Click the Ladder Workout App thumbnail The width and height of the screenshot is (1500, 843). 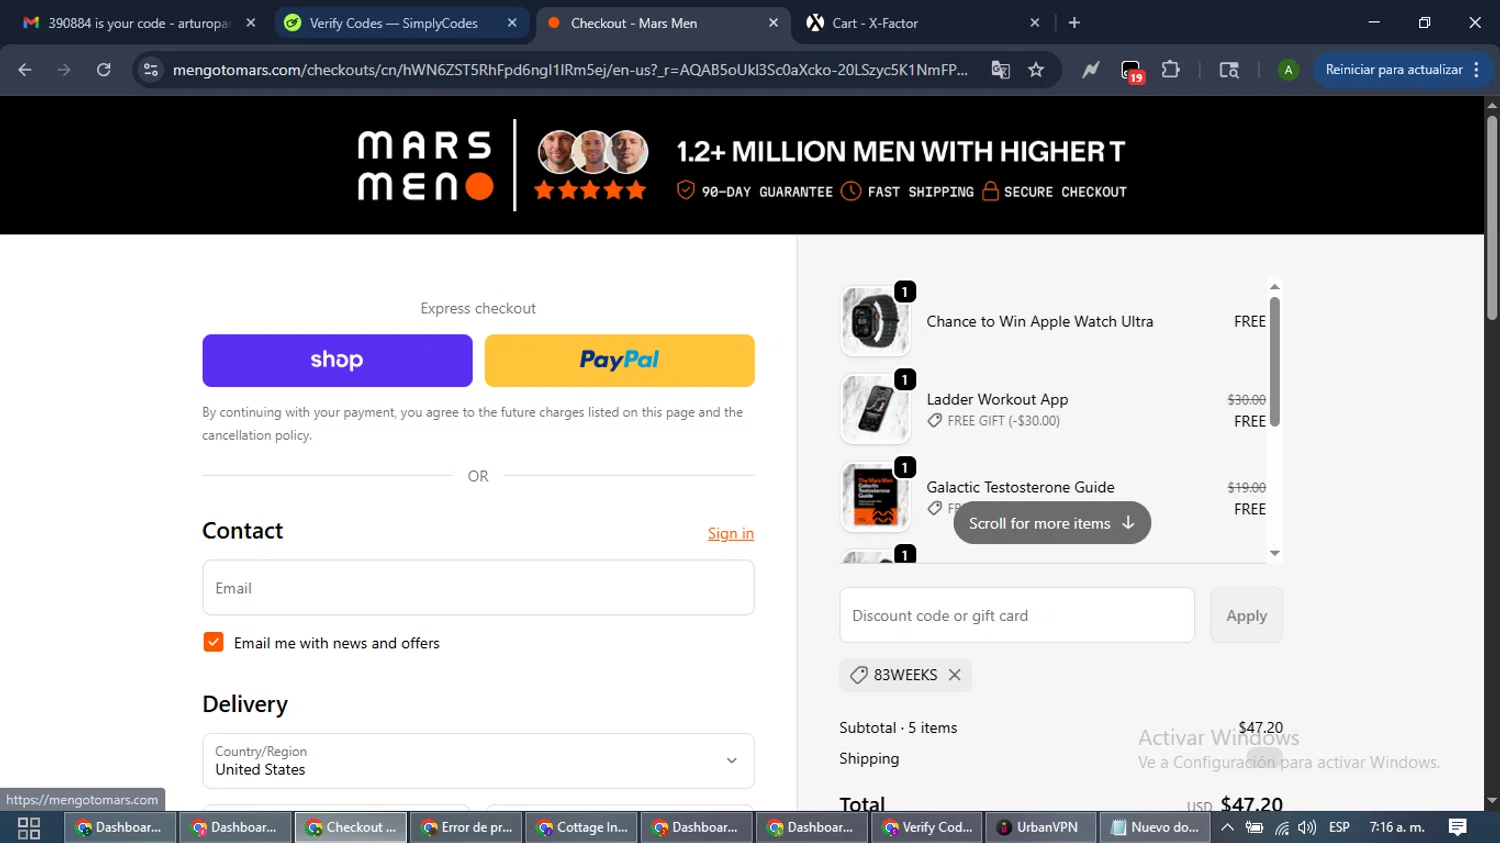(875, 409)
